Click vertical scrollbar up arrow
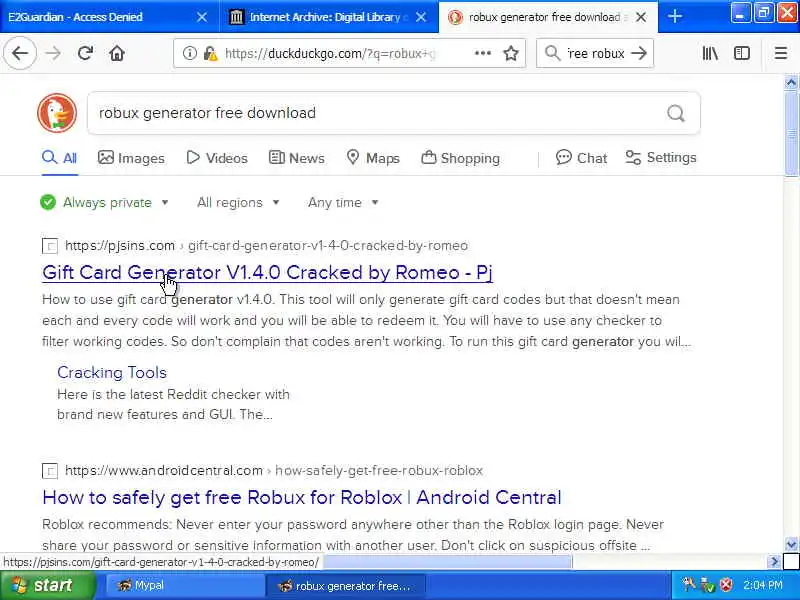The width and height of the screenshot is (800, 600). pyautogui.click(x=791, y=82)
